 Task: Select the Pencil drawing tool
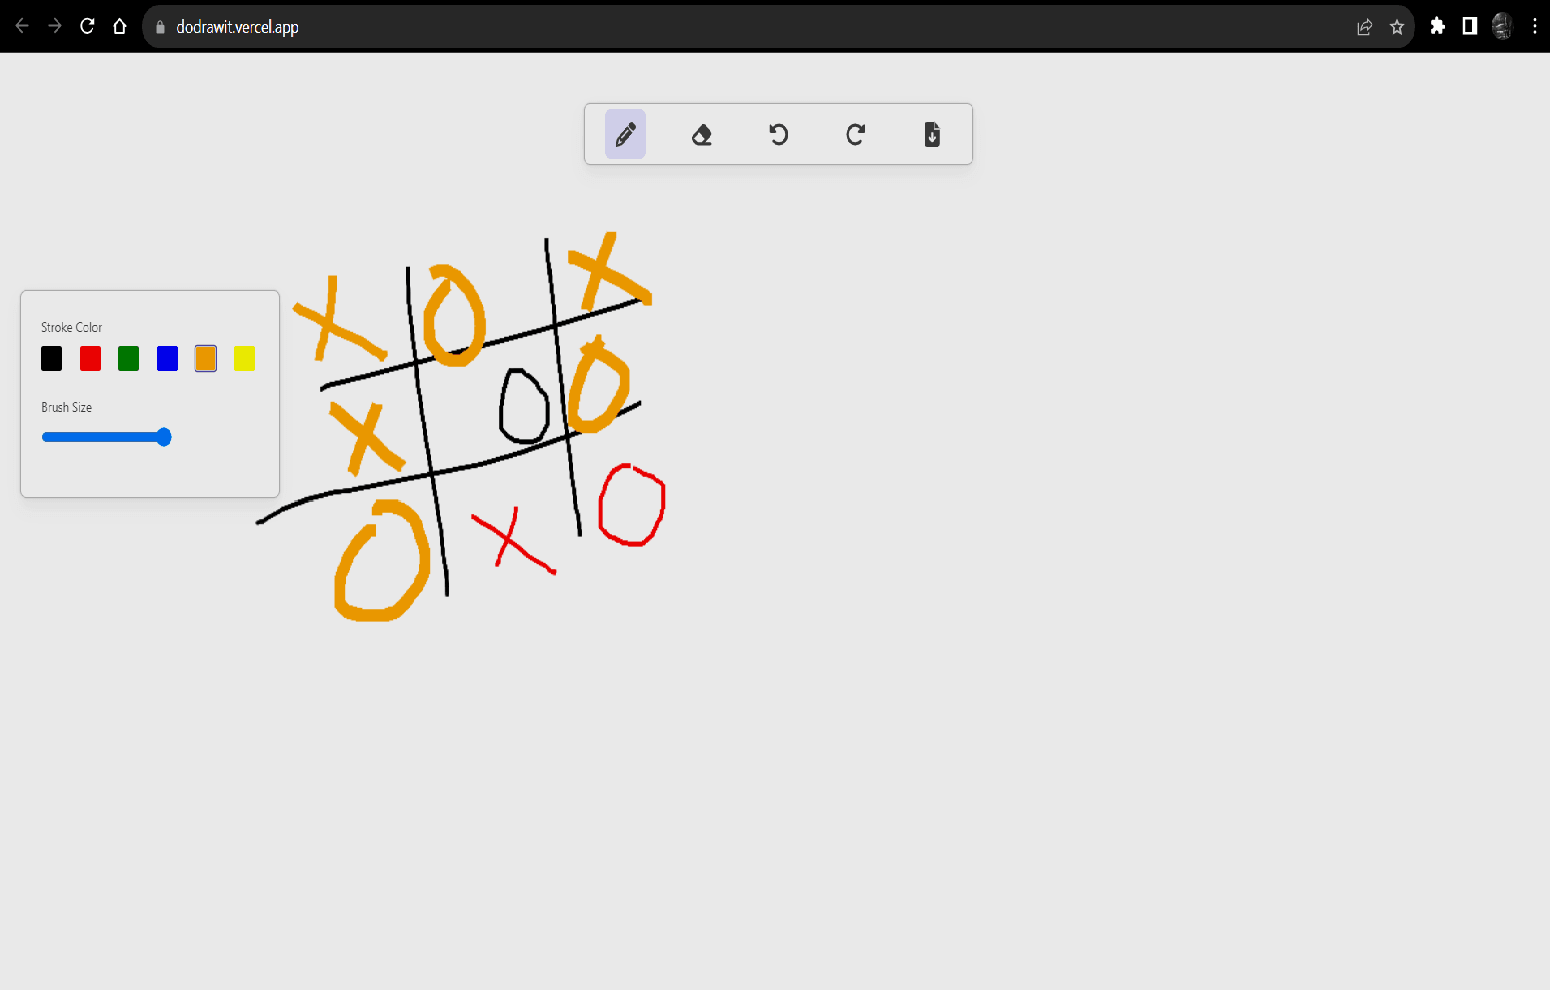pyautogui.click(x=625, y=134)
